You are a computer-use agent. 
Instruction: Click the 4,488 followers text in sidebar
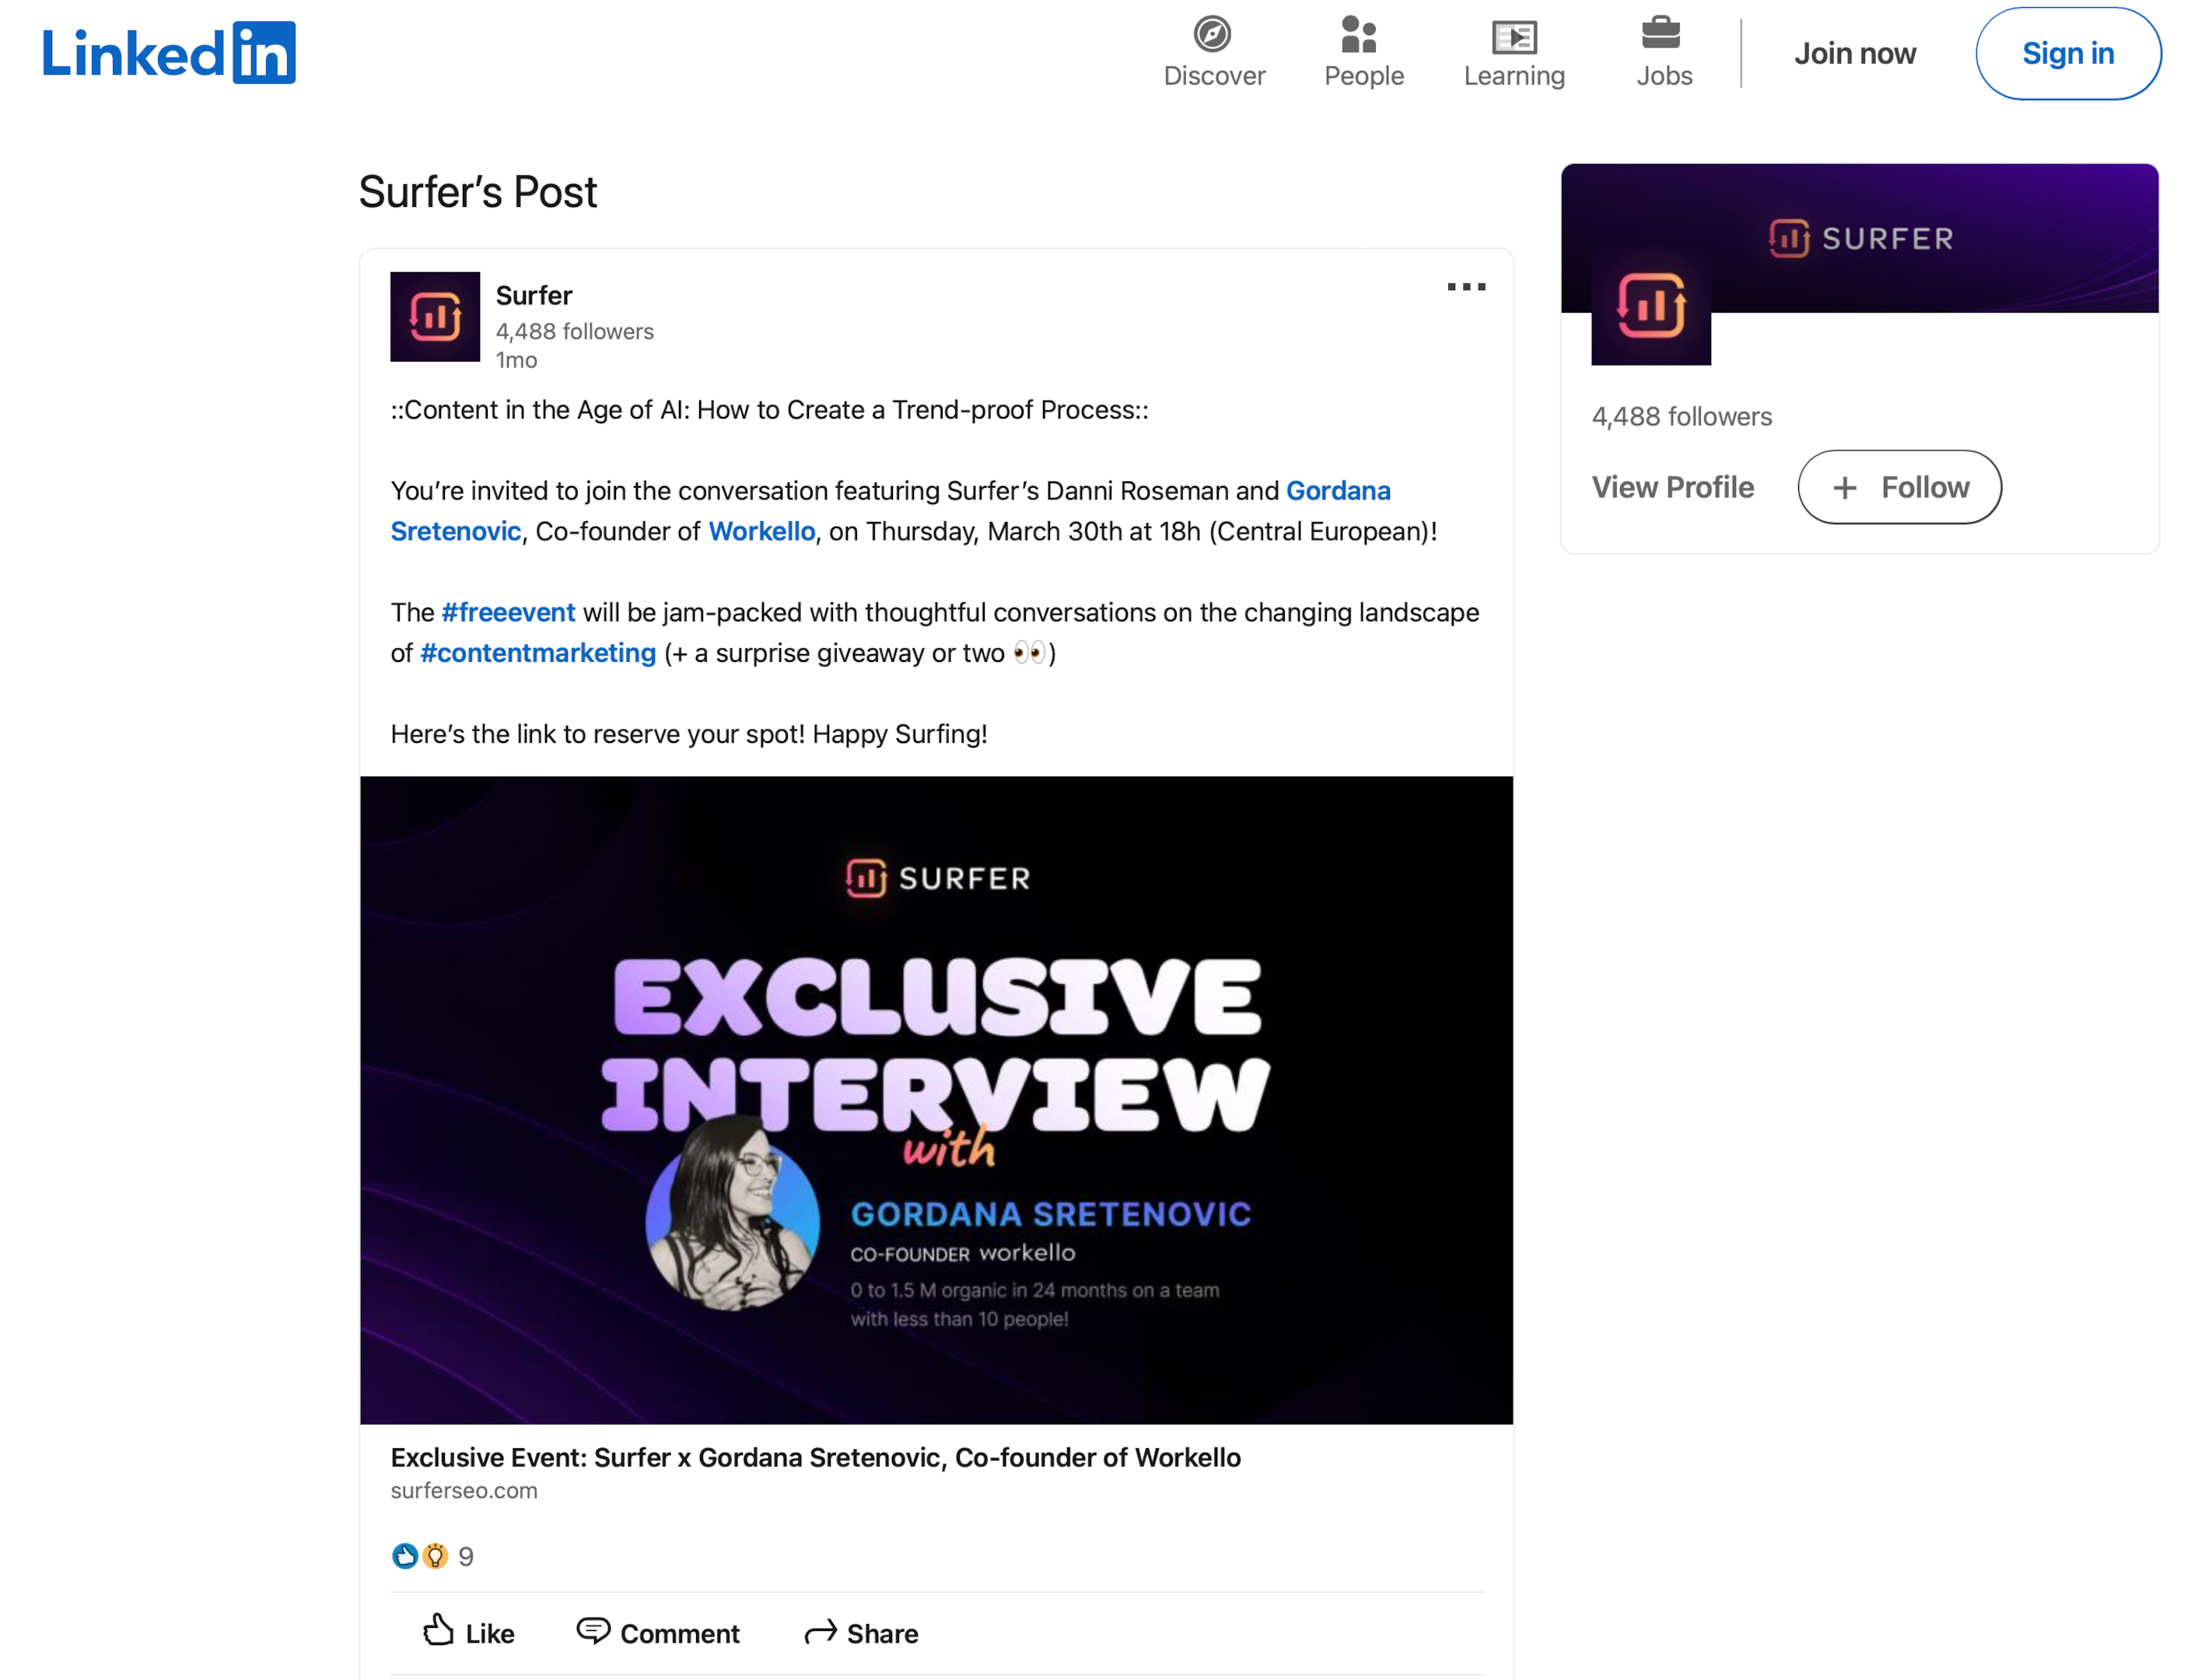pos(1681,416)
